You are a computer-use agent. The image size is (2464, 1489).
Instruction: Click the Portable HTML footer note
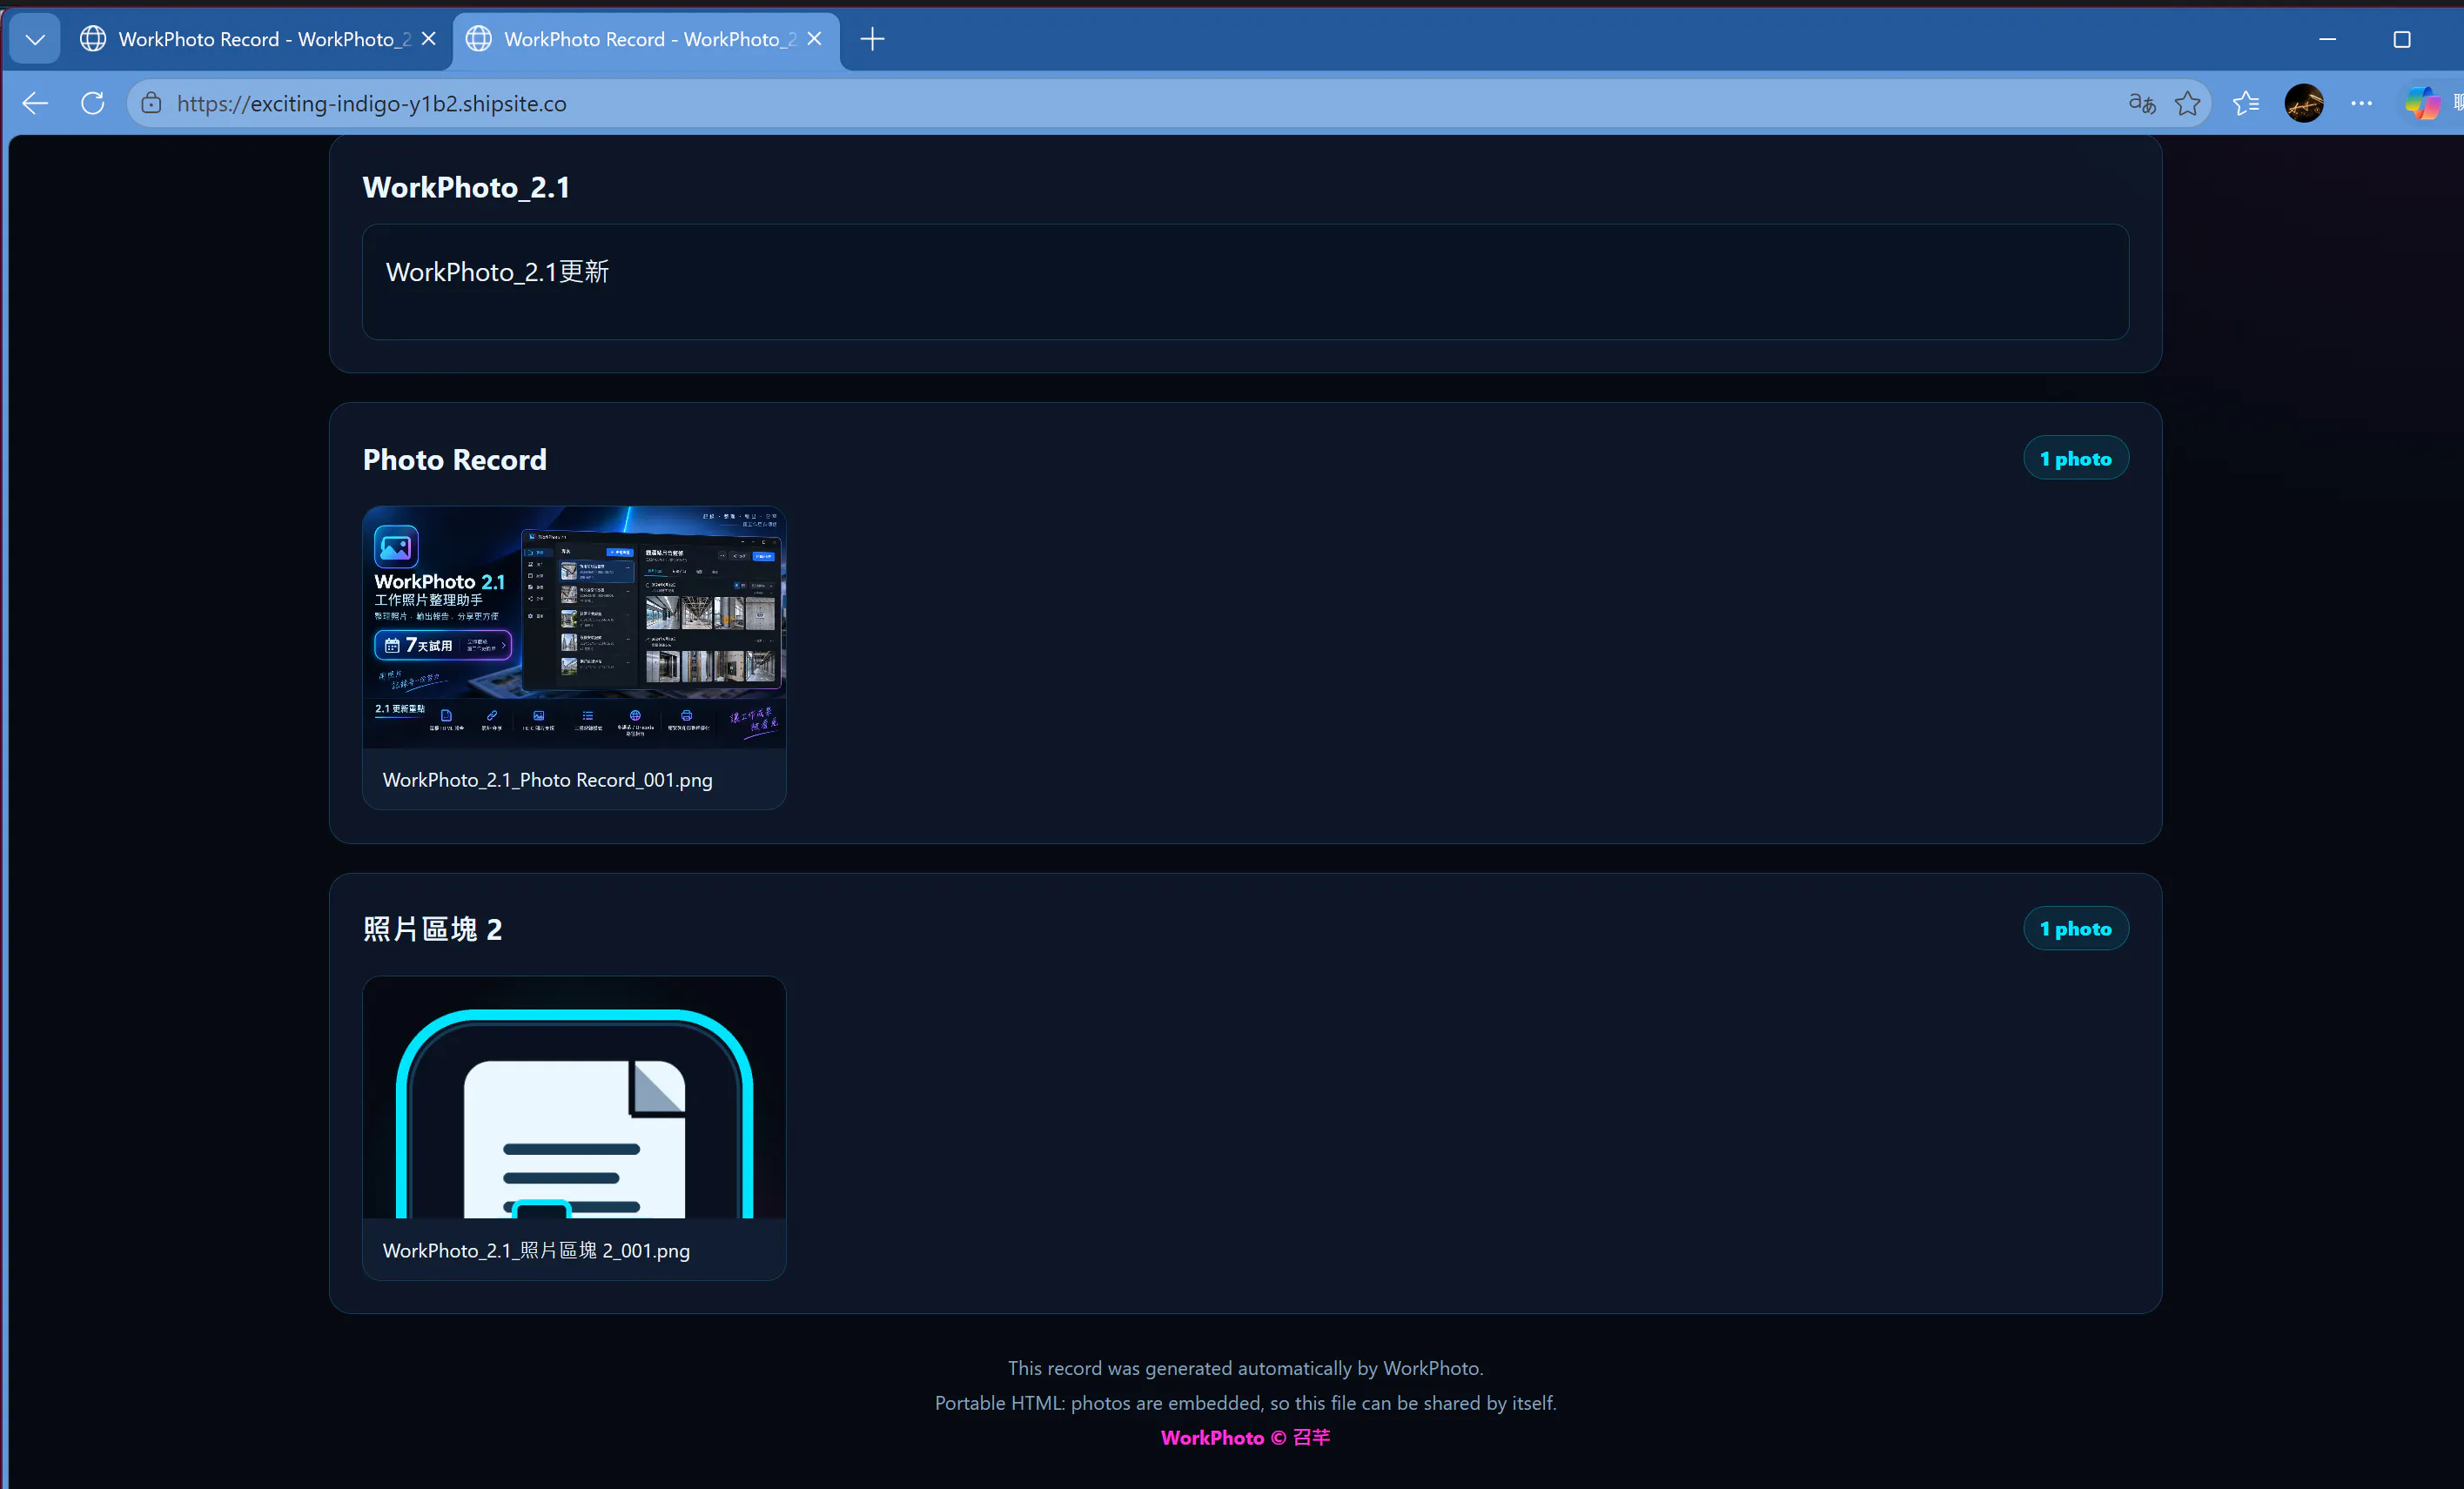1245,1402
